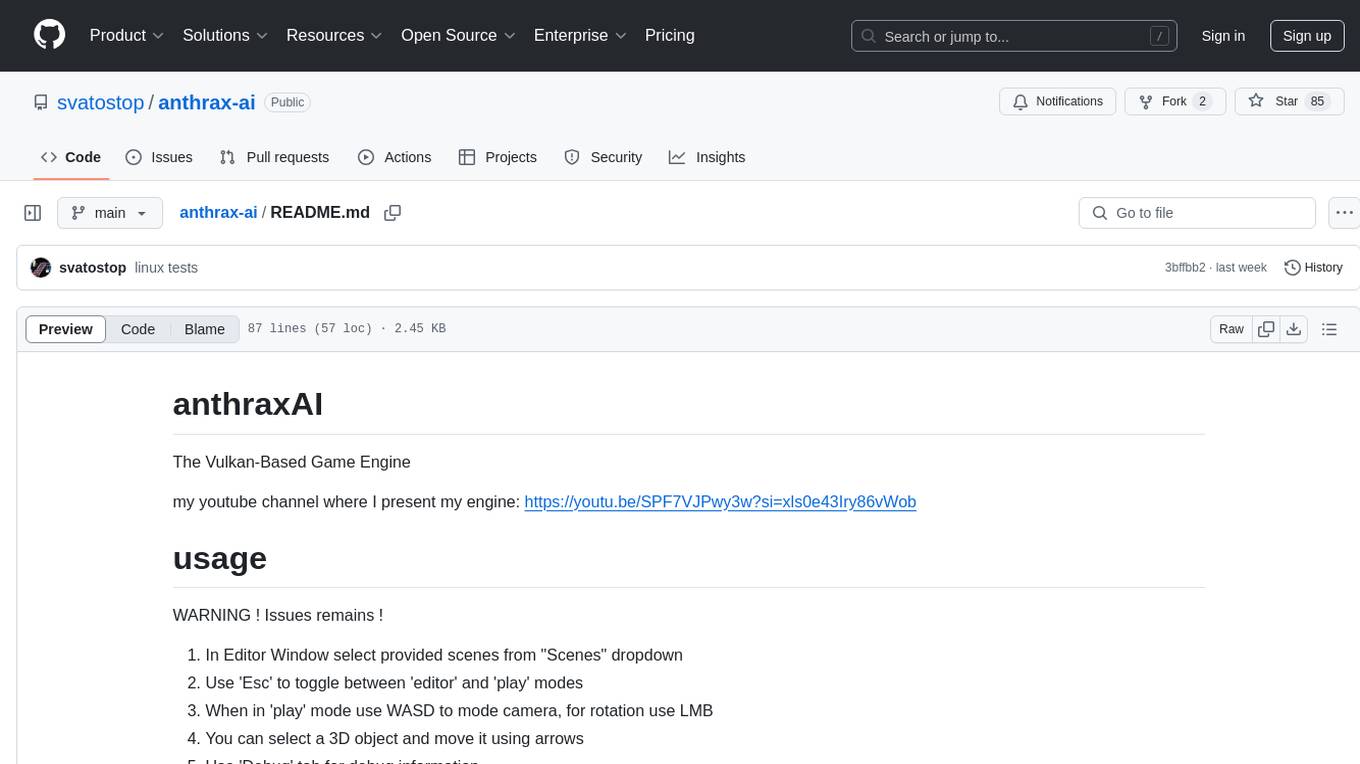The image size is (1360, 764).
Task: Switch to Code view of README
Action: pos(138,329)
